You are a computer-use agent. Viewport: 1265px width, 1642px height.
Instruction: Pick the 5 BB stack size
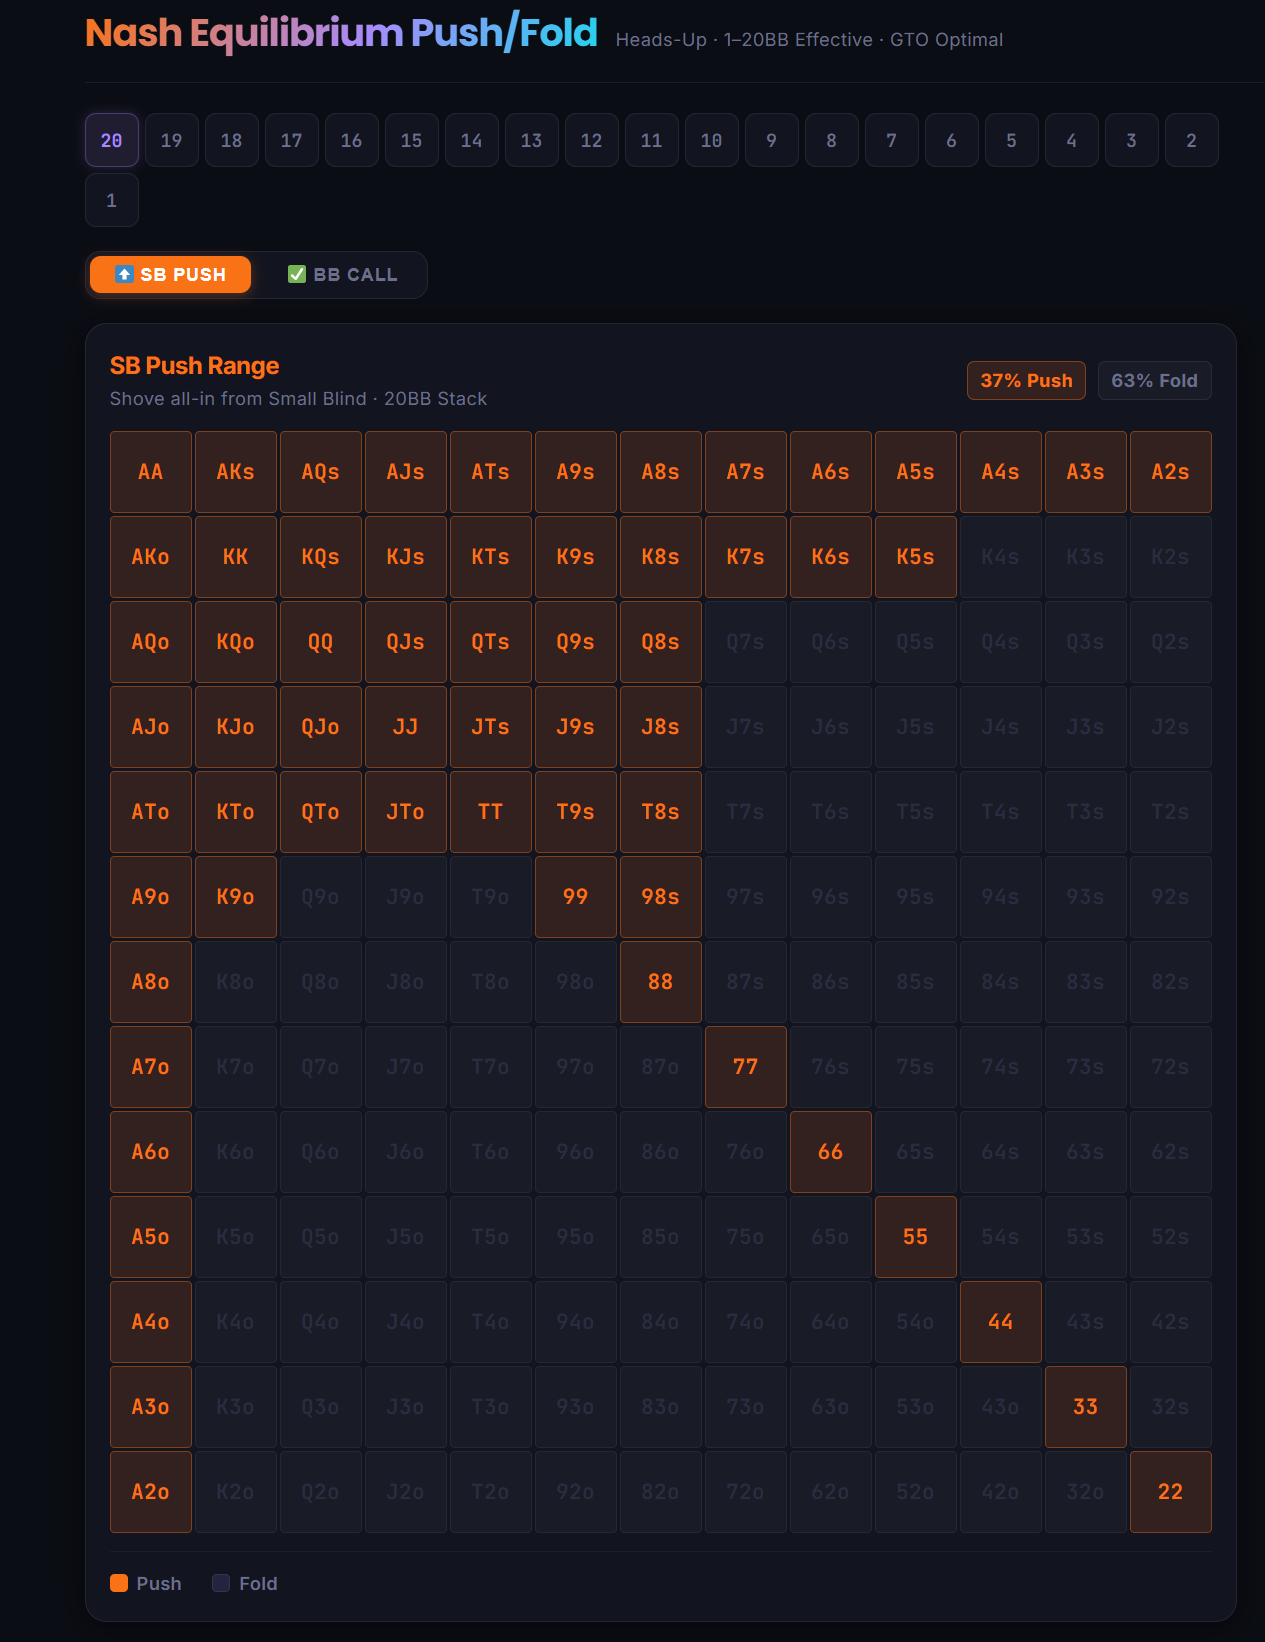click(x=1012, y=140)
